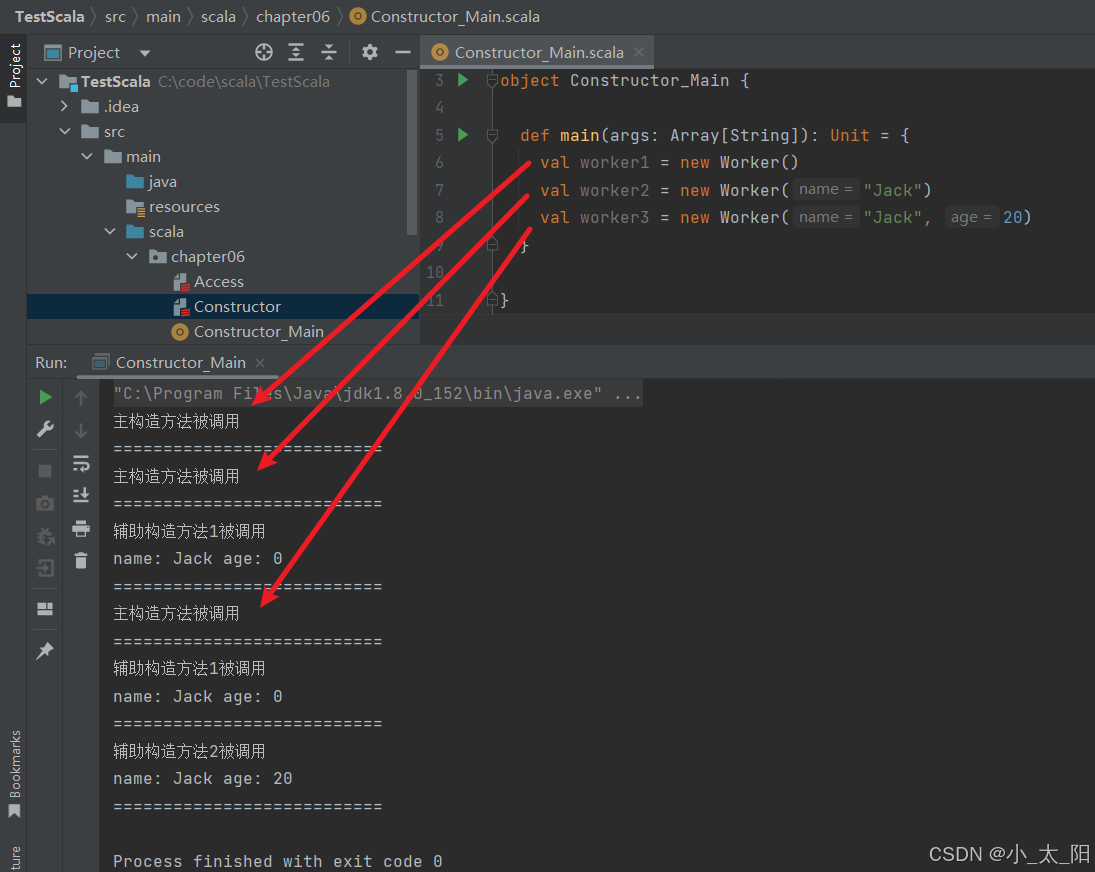1095x872 pixels.
Task: Run object Constructor_Main via gutter arrow at line 3
Action: (x=462, y=80)
